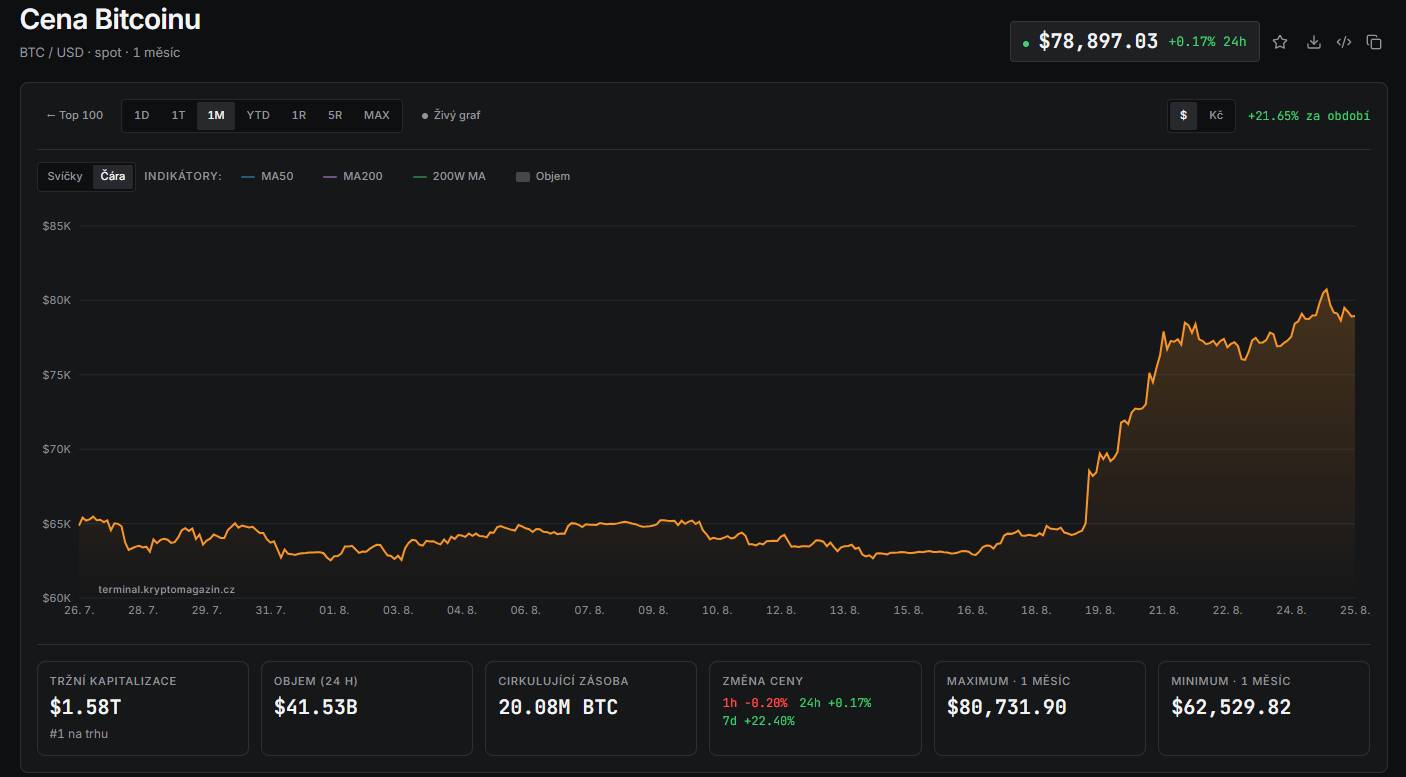The width and height of the screenshot is (1406, 777).
Task: Select Čára line chart type
Action: coord(113,176)
